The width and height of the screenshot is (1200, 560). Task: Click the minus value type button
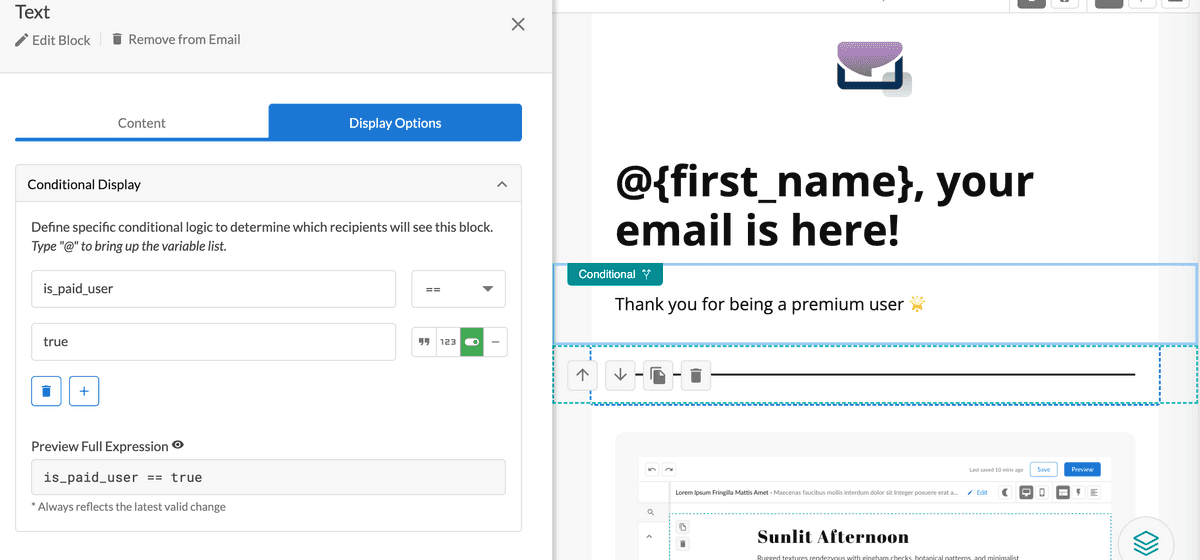click(x=496, y=342)
